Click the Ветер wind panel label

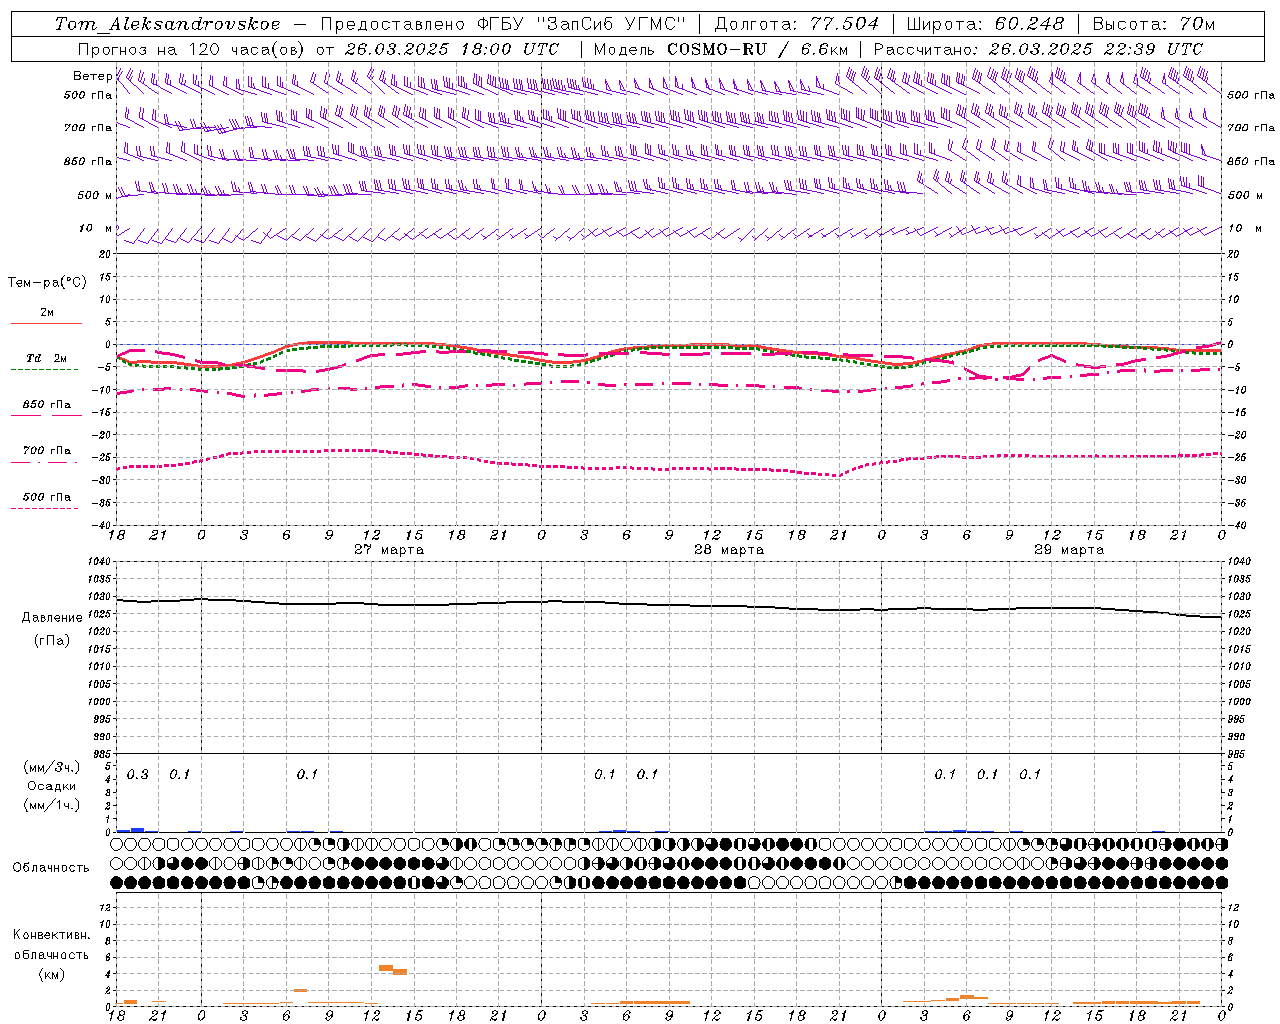coord(93,76)
